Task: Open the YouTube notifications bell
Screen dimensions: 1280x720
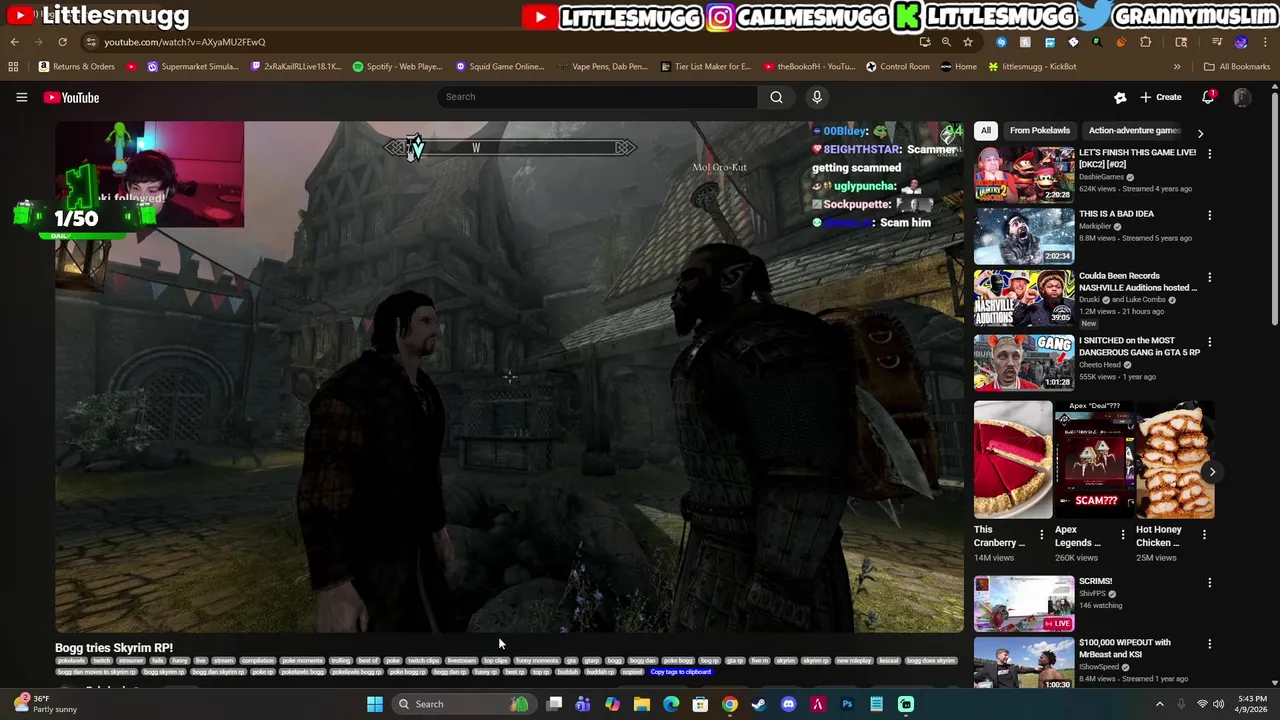Action: (1208, 97)
